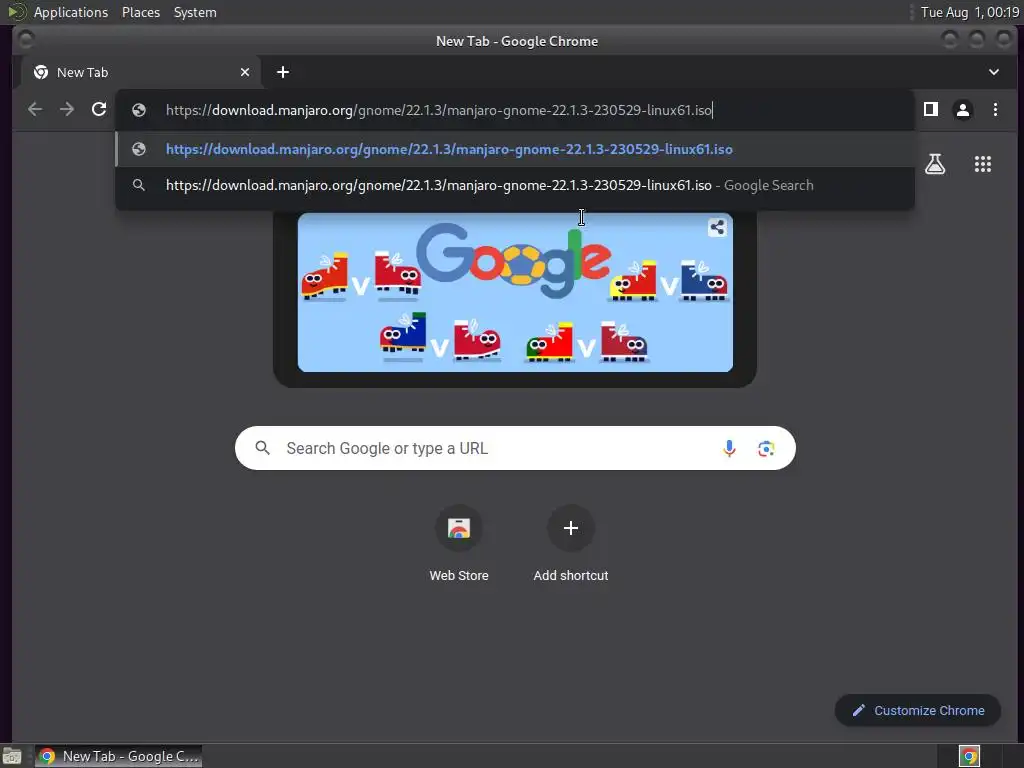
Task: Open the Google Doodle image
Action: coord(515,292)
